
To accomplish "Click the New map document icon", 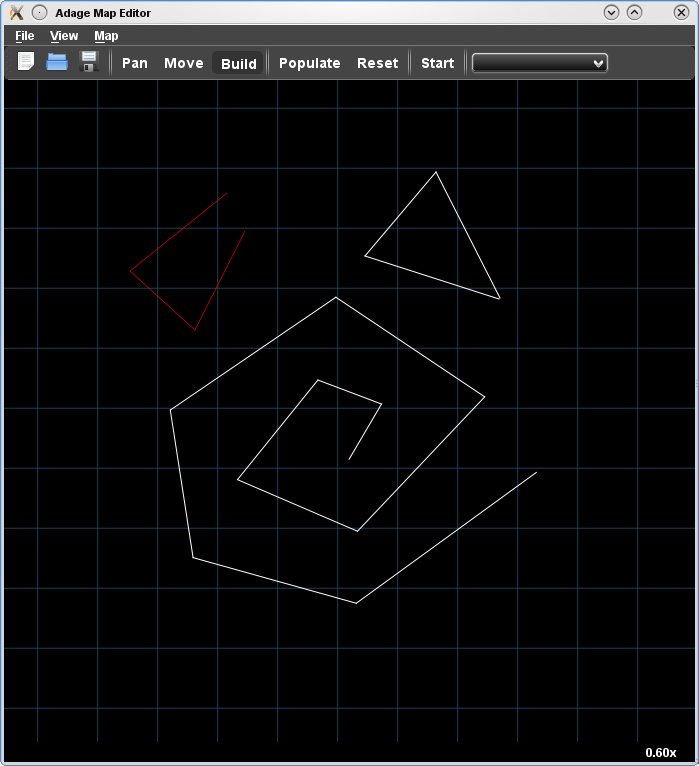I will 26,62.
